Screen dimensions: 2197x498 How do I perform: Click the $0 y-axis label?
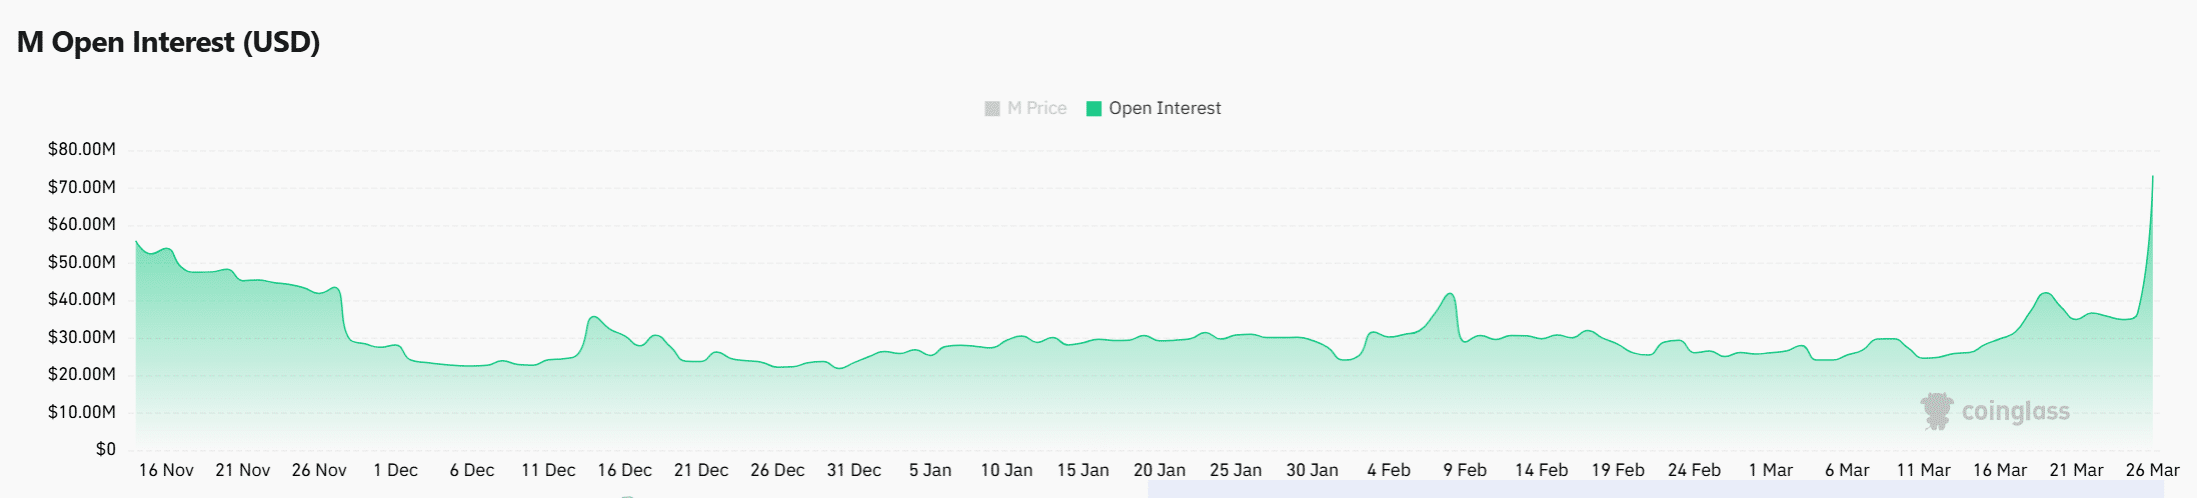pos(105,449)
